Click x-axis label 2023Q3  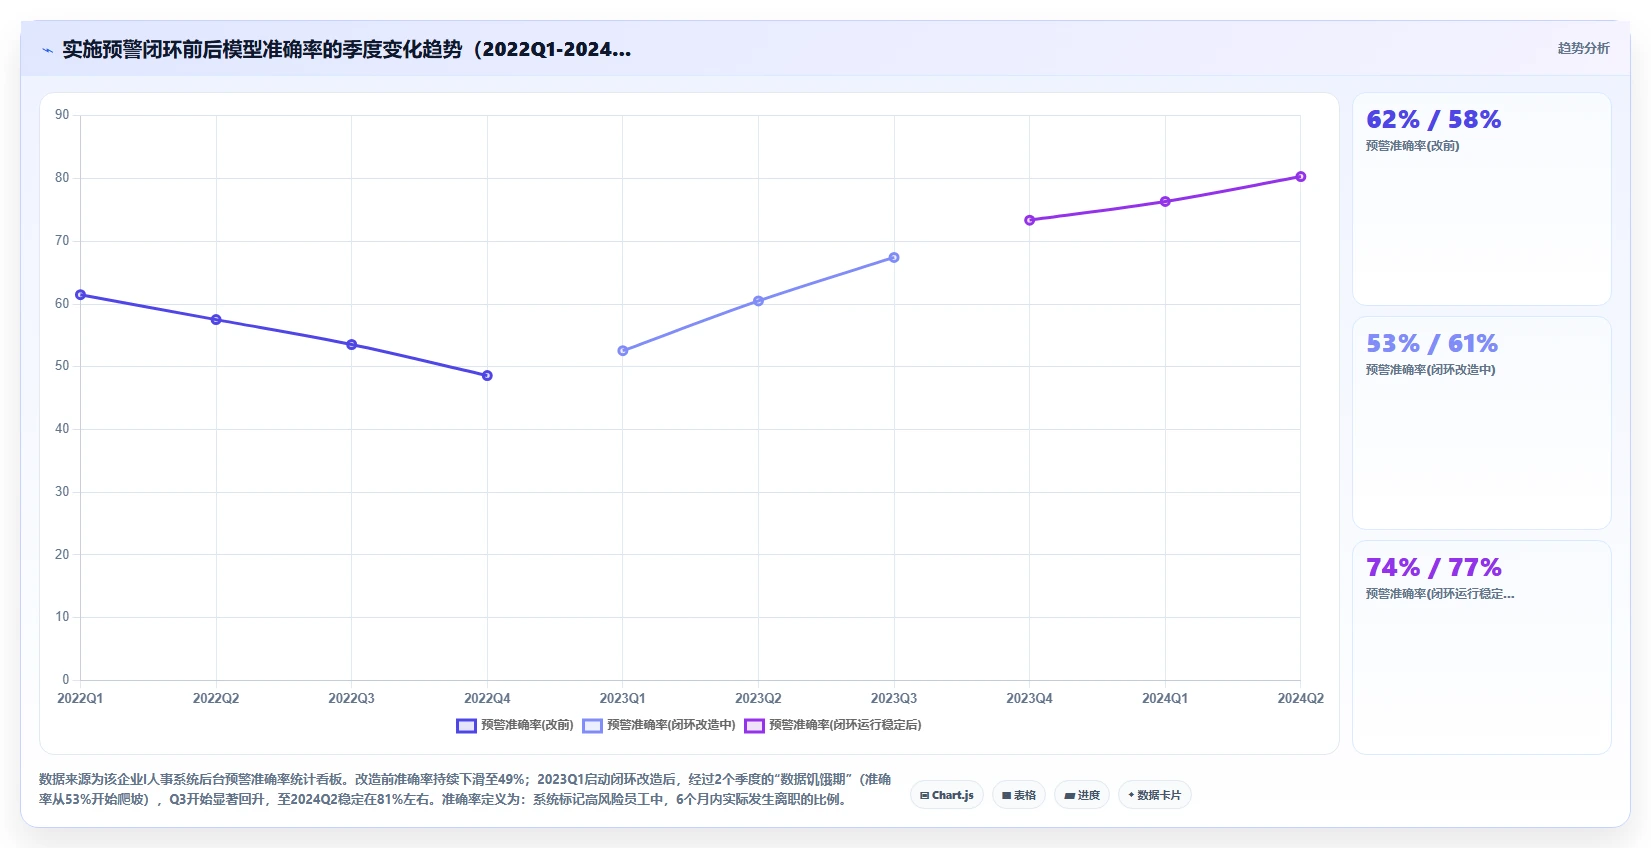[x=894, y=698]
